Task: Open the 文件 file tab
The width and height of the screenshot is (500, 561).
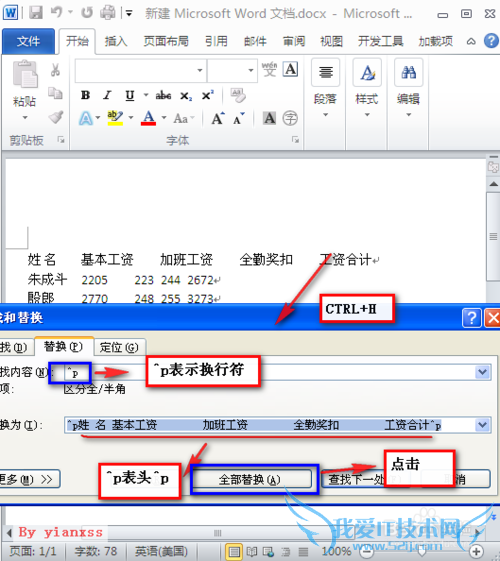Action: click(x=28, y=41)
